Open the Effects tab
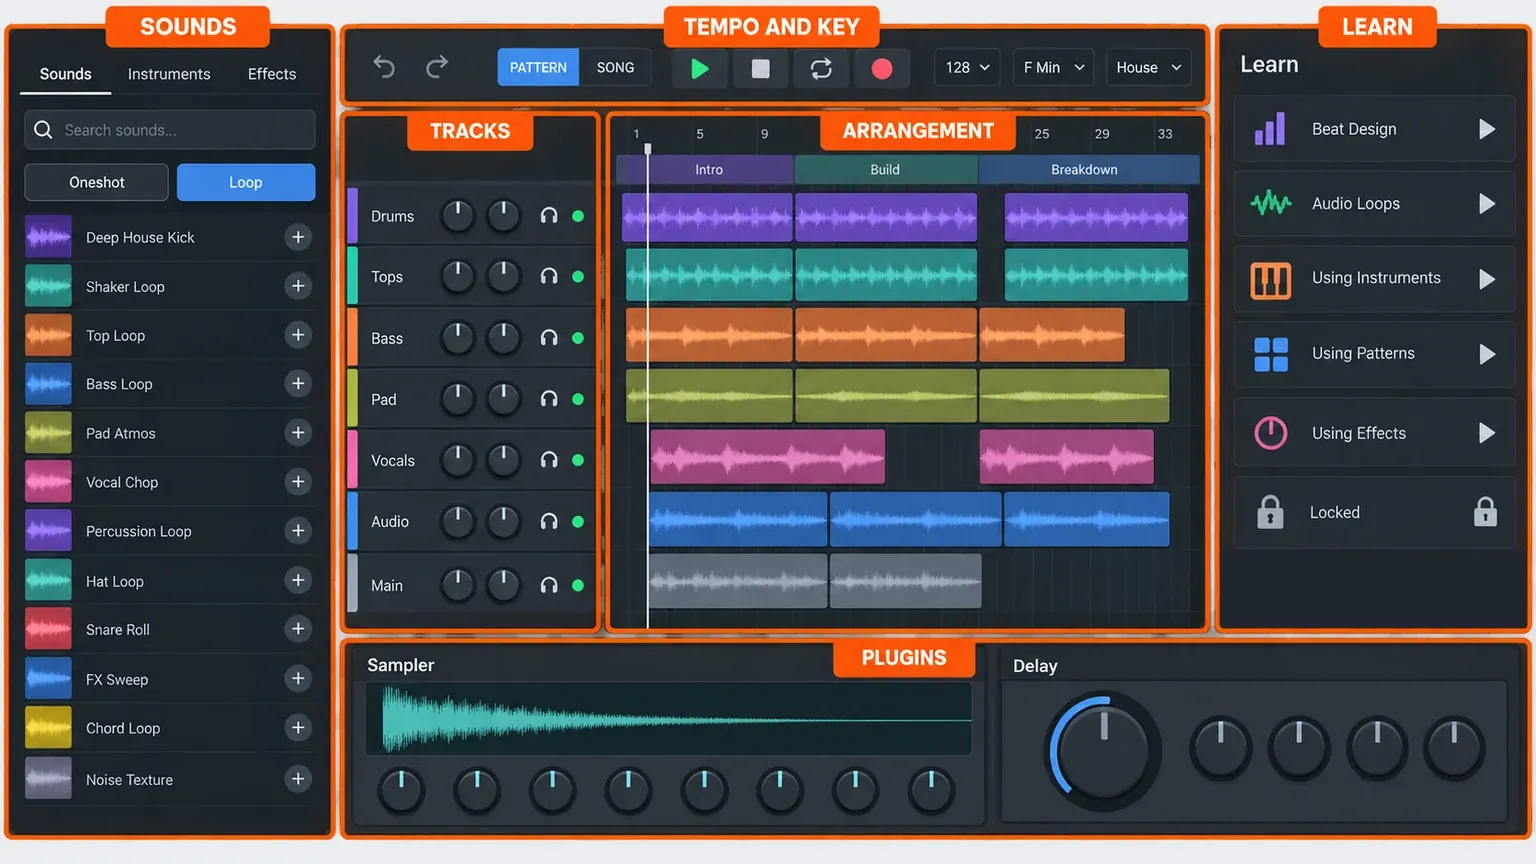The height and width of the screenshot is (864, 1536). tap(272, 74)
